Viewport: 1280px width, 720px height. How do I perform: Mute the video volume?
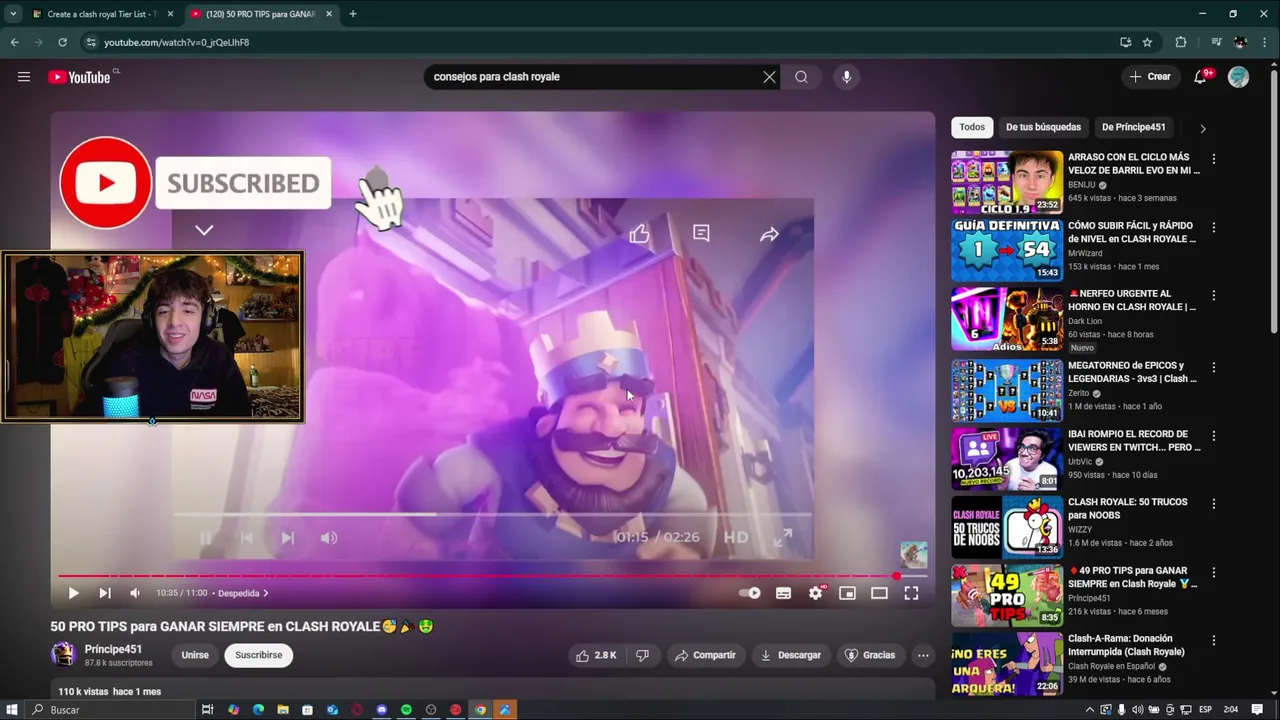[x=135, y=593]
